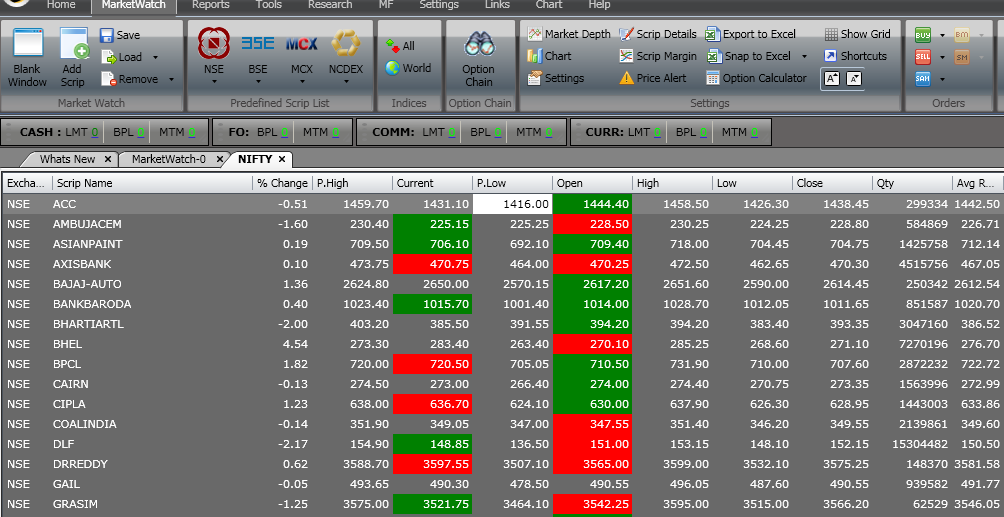Viewport: 1004px width, 517px height.
Task: Open Market Depth
Action: tap(569, 35)
